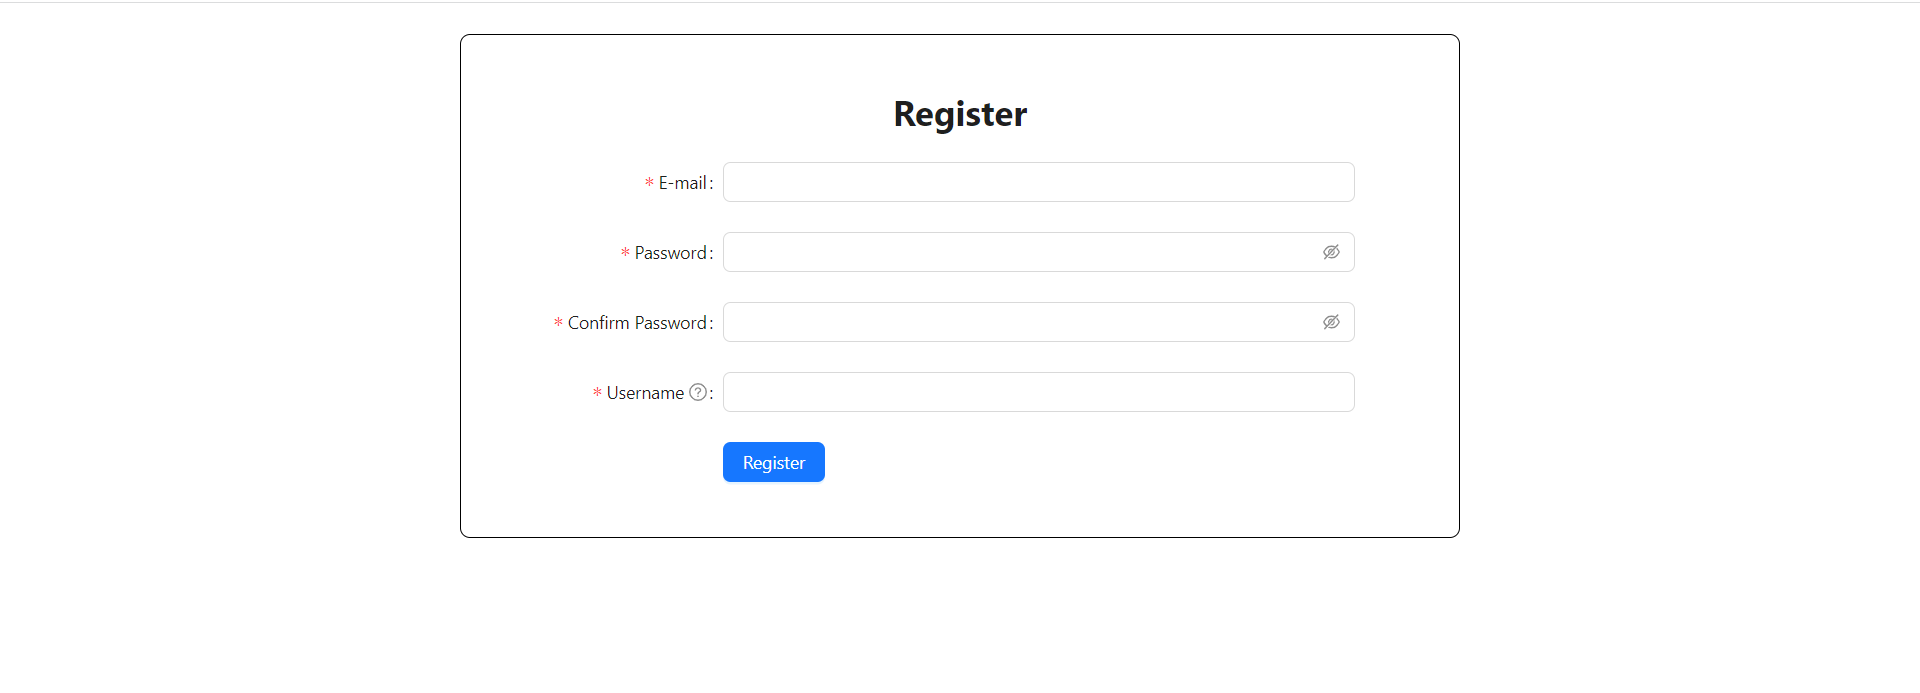
Task: Click the red asterisk beside E-mail
Action: [648, 183]
